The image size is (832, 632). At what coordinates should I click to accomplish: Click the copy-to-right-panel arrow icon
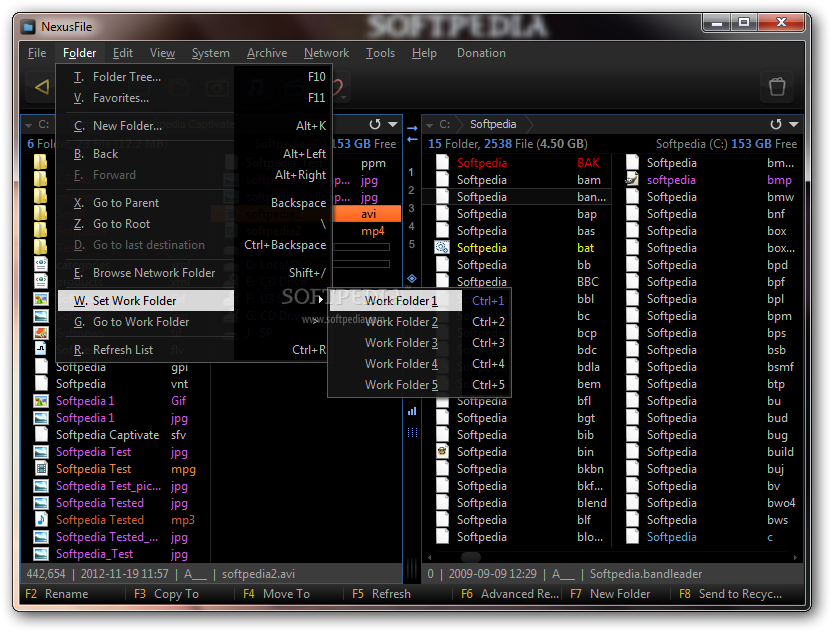coord(412,128)
